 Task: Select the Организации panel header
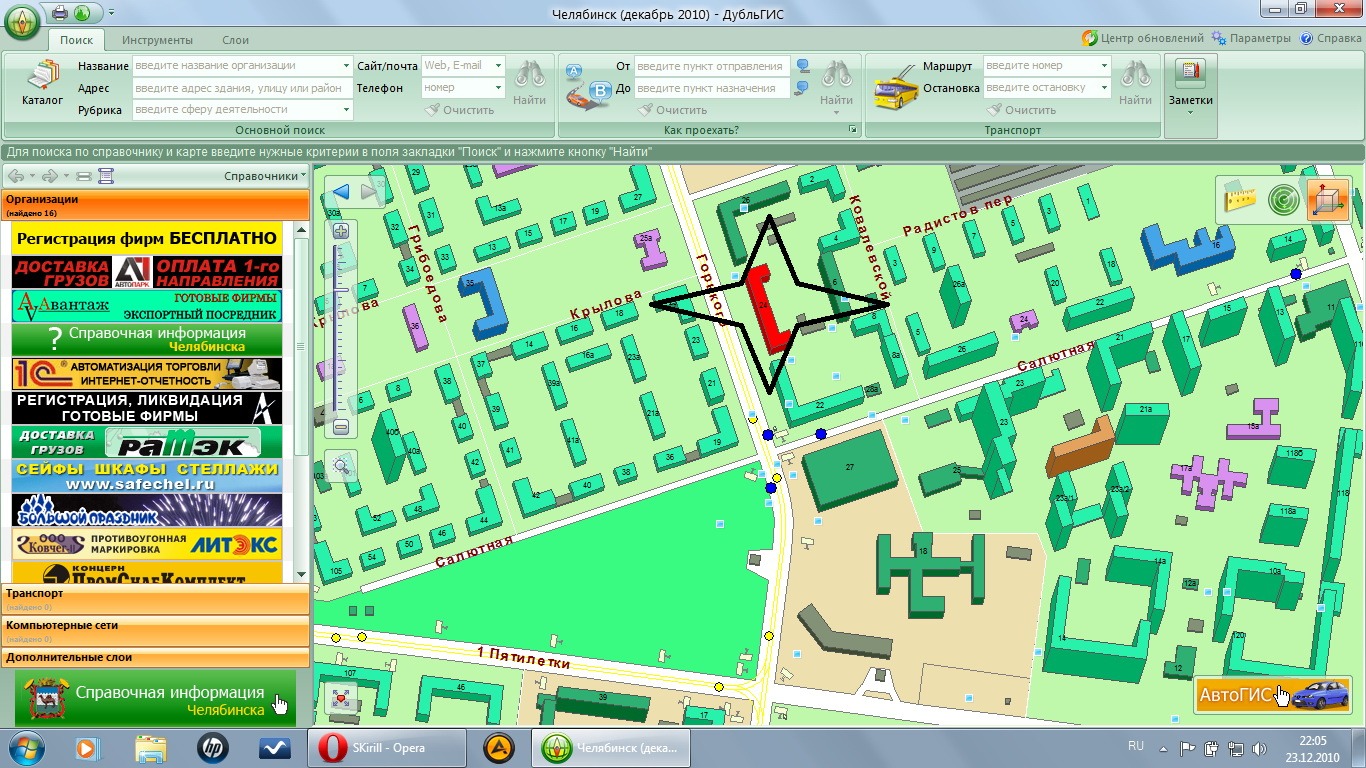point(155,205)
